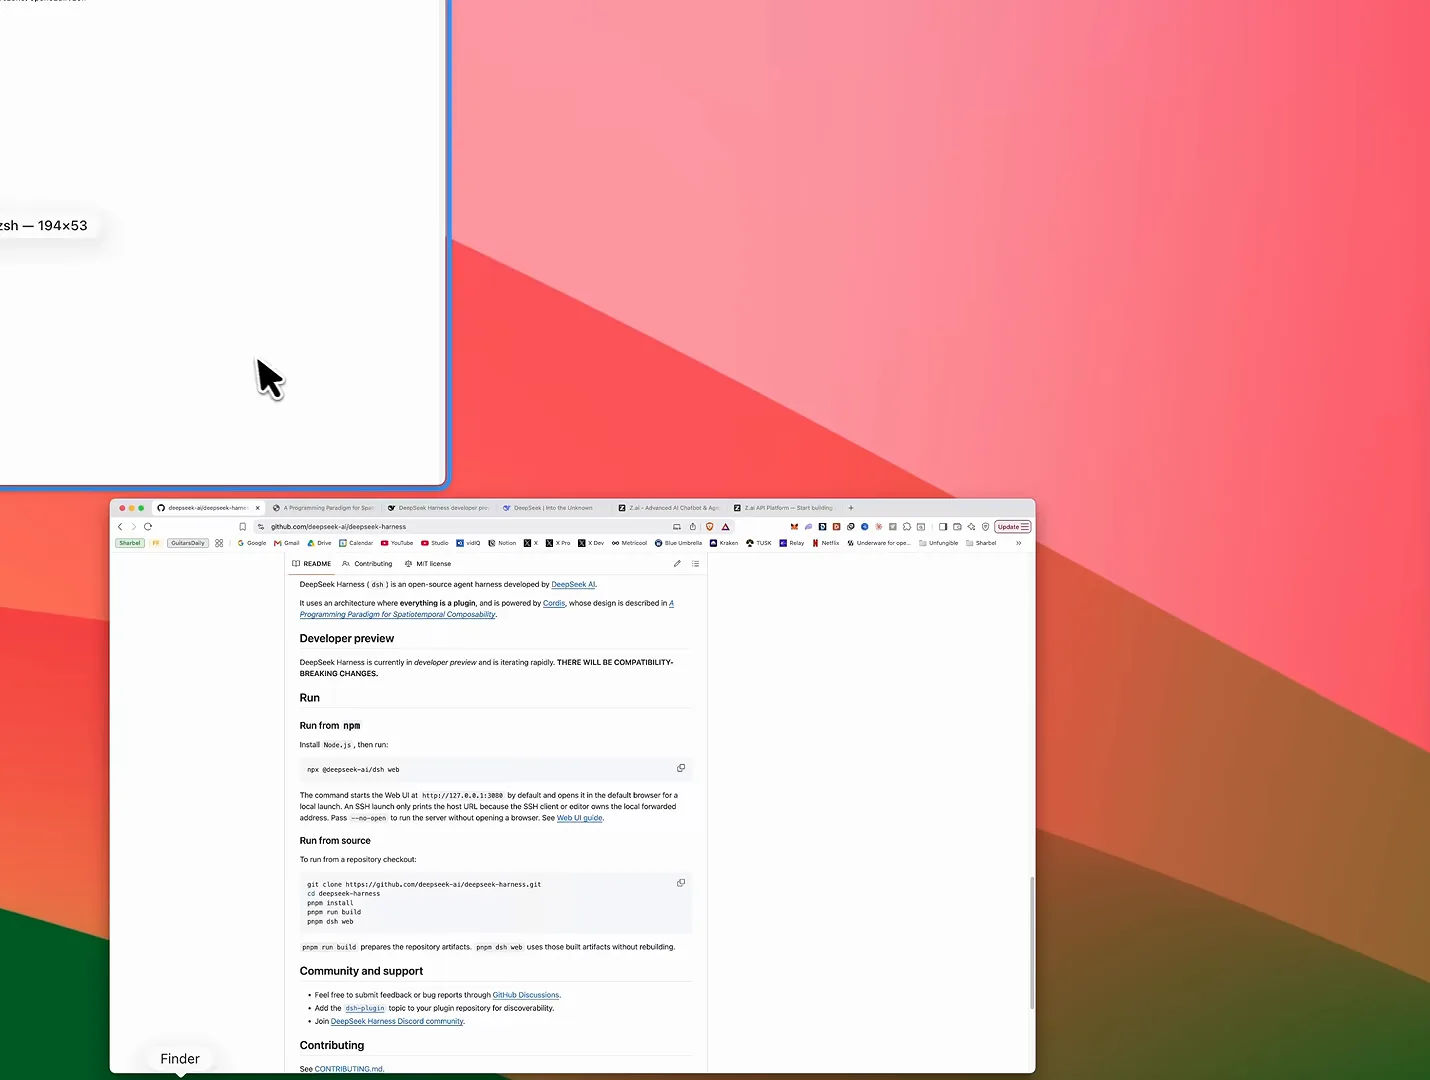Edit the README with pencil icon
This screenshot has width=1430, height=1080.
(x=677, y=564)
